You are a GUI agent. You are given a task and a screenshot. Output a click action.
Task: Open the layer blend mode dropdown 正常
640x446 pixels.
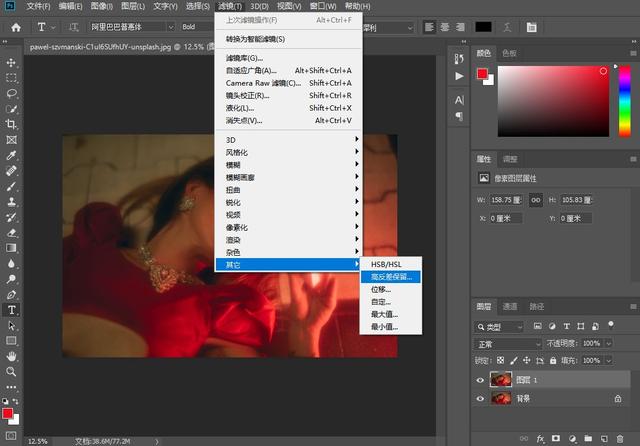(508, 344)
